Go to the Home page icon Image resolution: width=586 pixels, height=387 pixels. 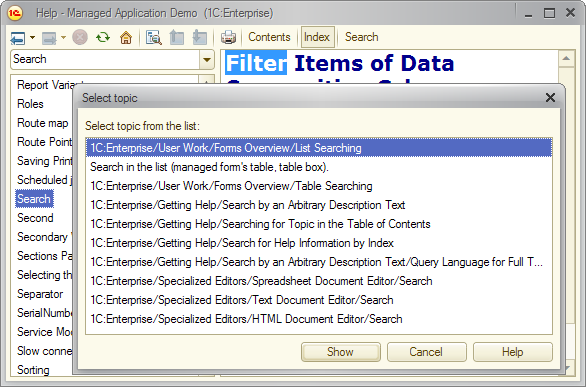pos(126,37)
